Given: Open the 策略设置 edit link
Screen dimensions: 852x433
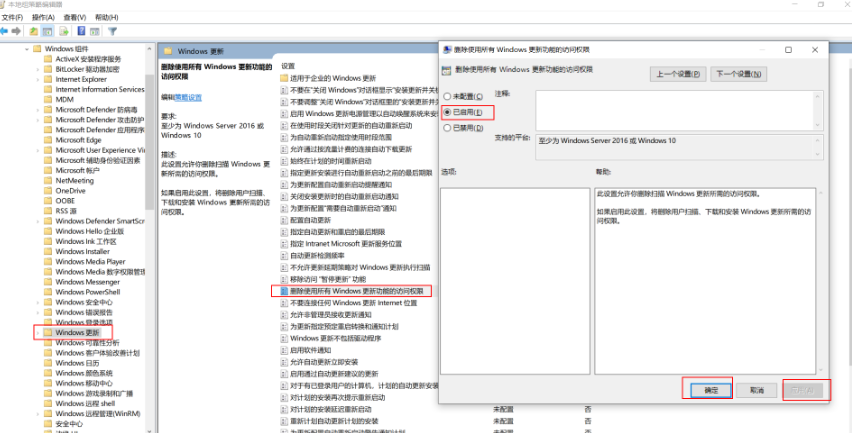Looking at the screenshot, I should tap(188, 97).
